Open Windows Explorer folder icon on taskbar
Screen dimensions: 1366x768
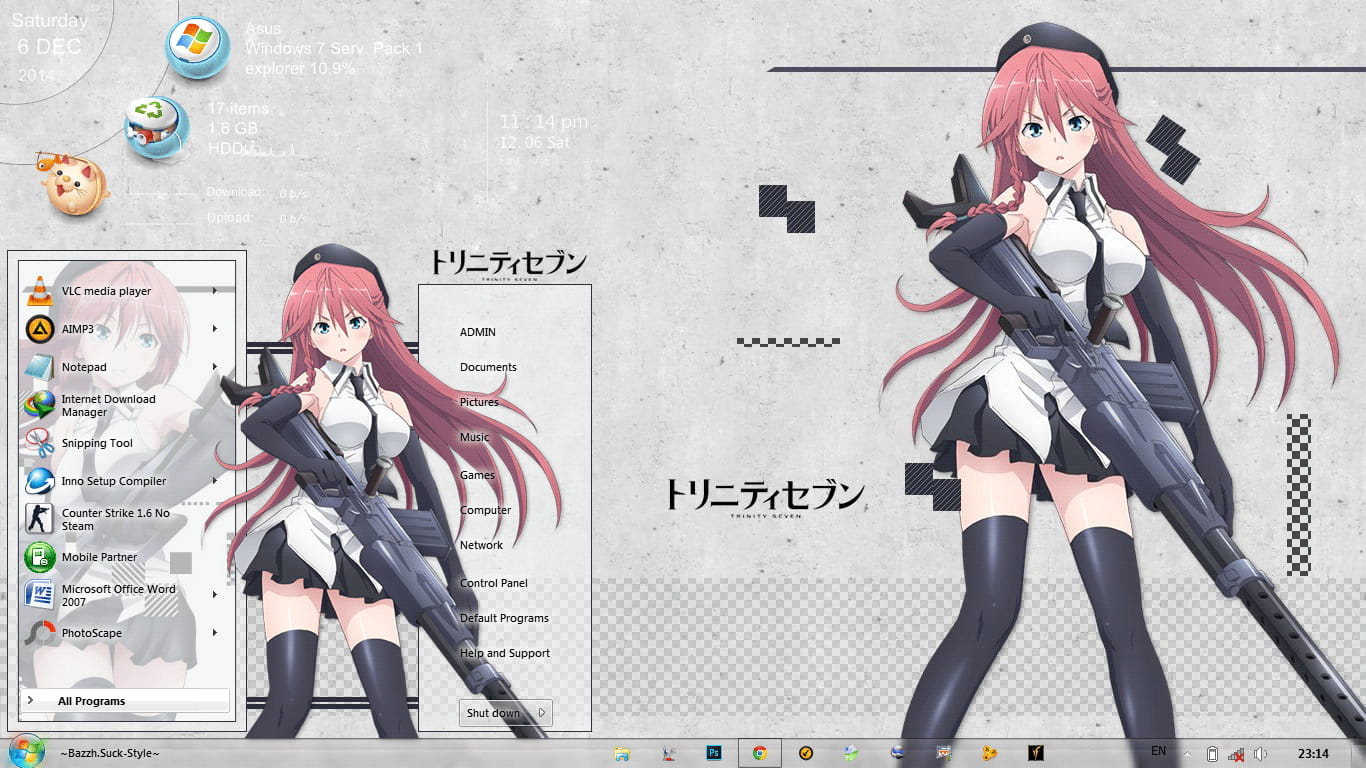623,753
